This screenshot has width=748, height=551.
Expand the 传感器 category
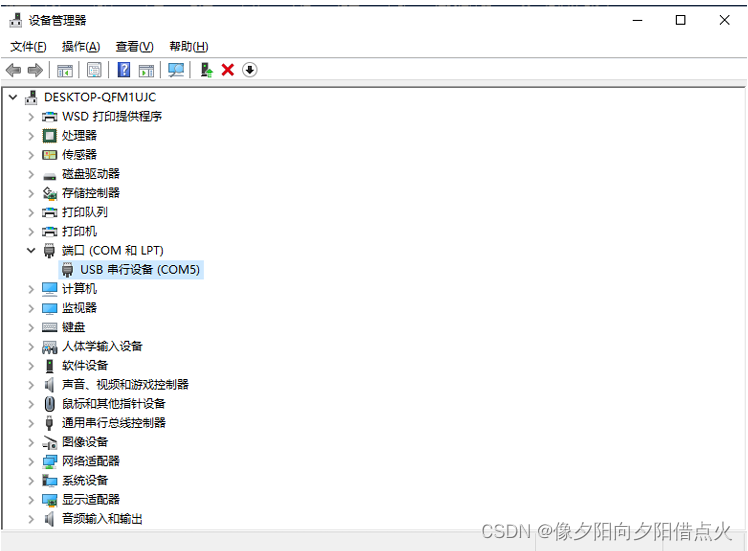(31, 155)
